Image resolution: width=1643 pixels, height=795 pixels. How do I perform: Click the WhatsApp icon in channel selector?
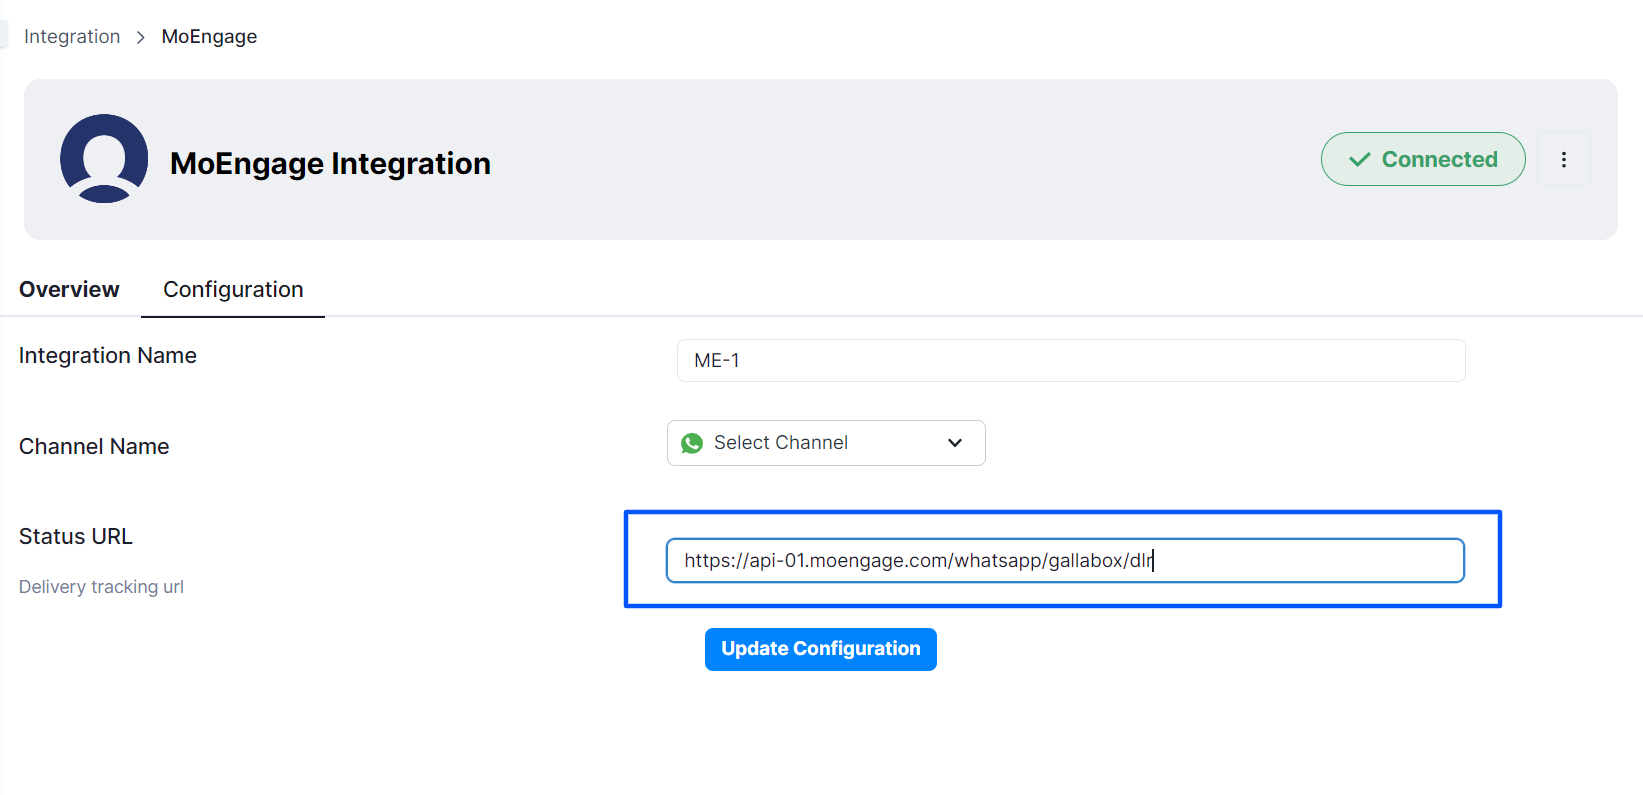click(x=692, y=443)
